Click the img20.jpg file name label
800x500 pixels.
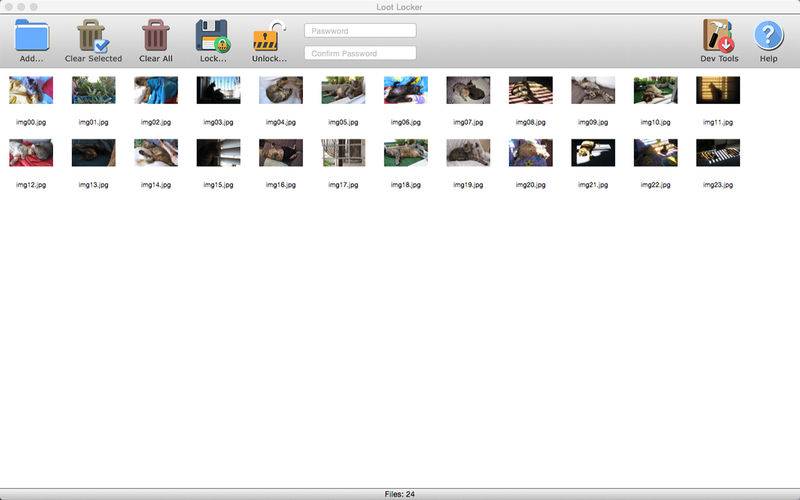(x=531, y=185)
